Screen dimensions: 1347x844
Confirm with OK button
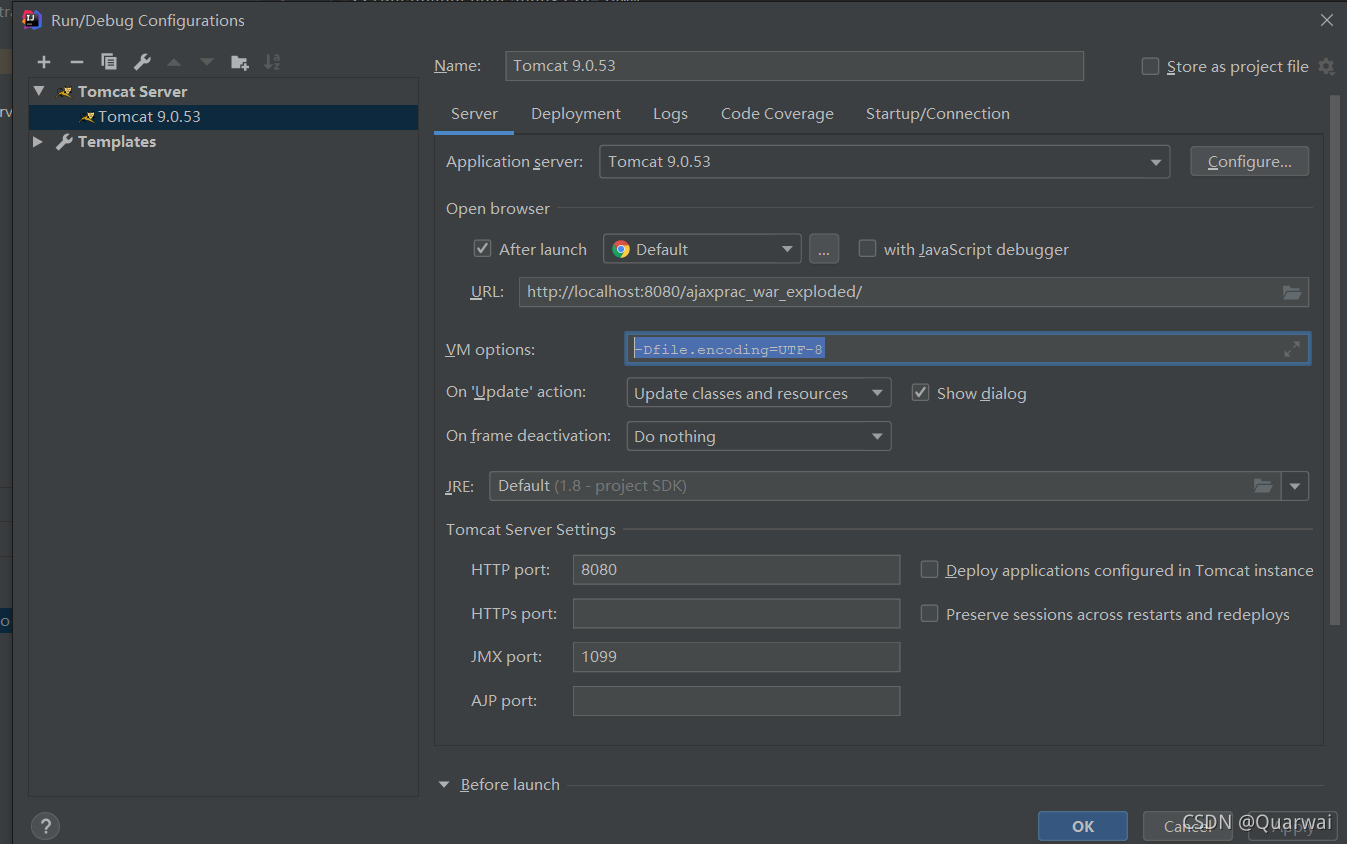pos(1083,826)
